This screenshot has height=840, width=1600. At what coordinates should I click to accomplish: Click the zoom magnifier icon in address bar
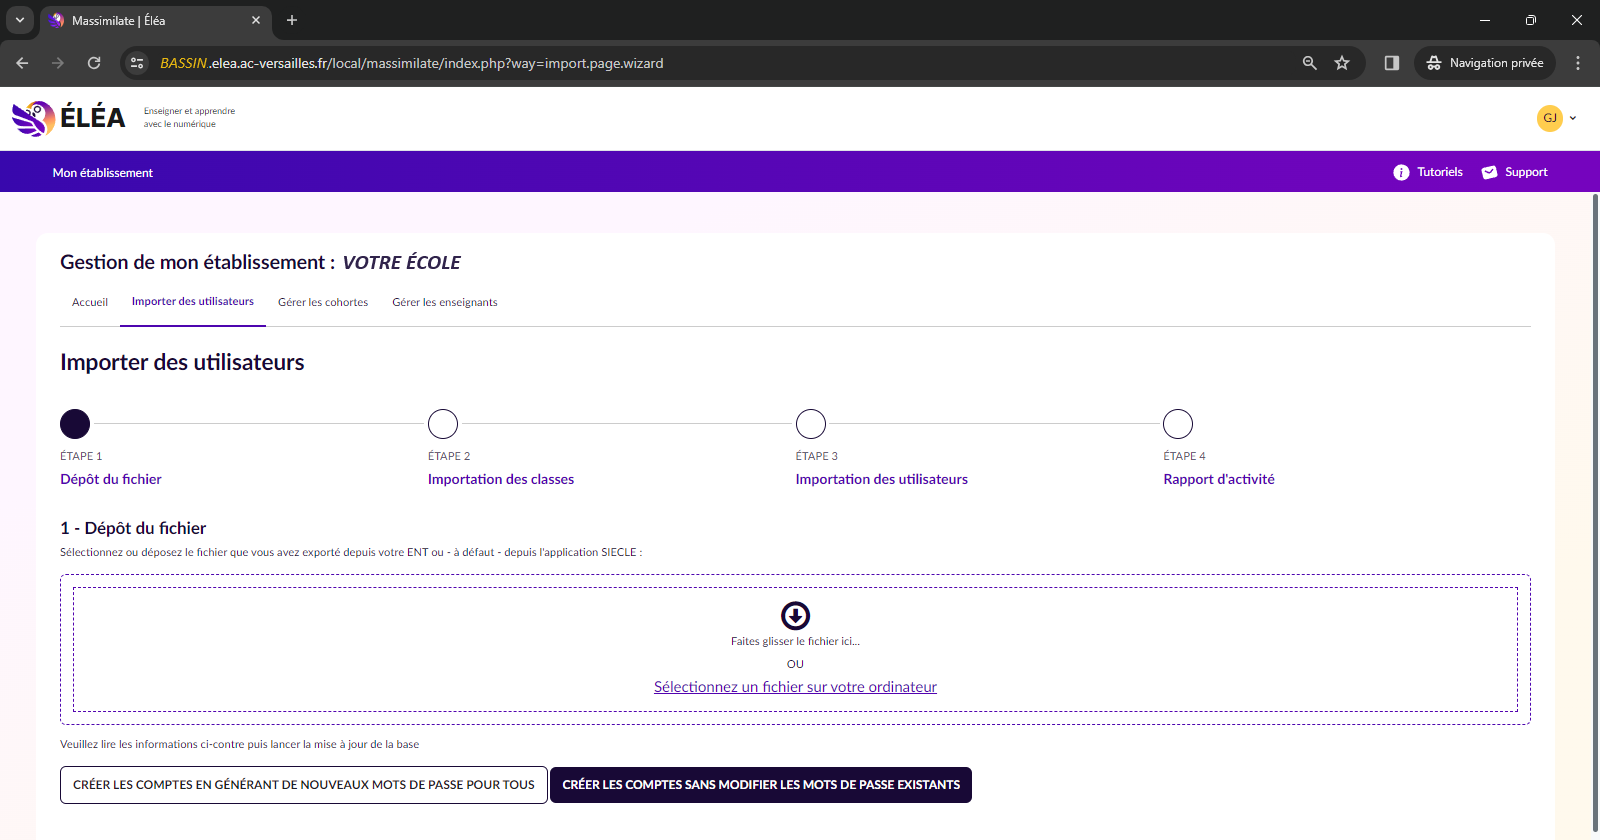[1309, 63]
